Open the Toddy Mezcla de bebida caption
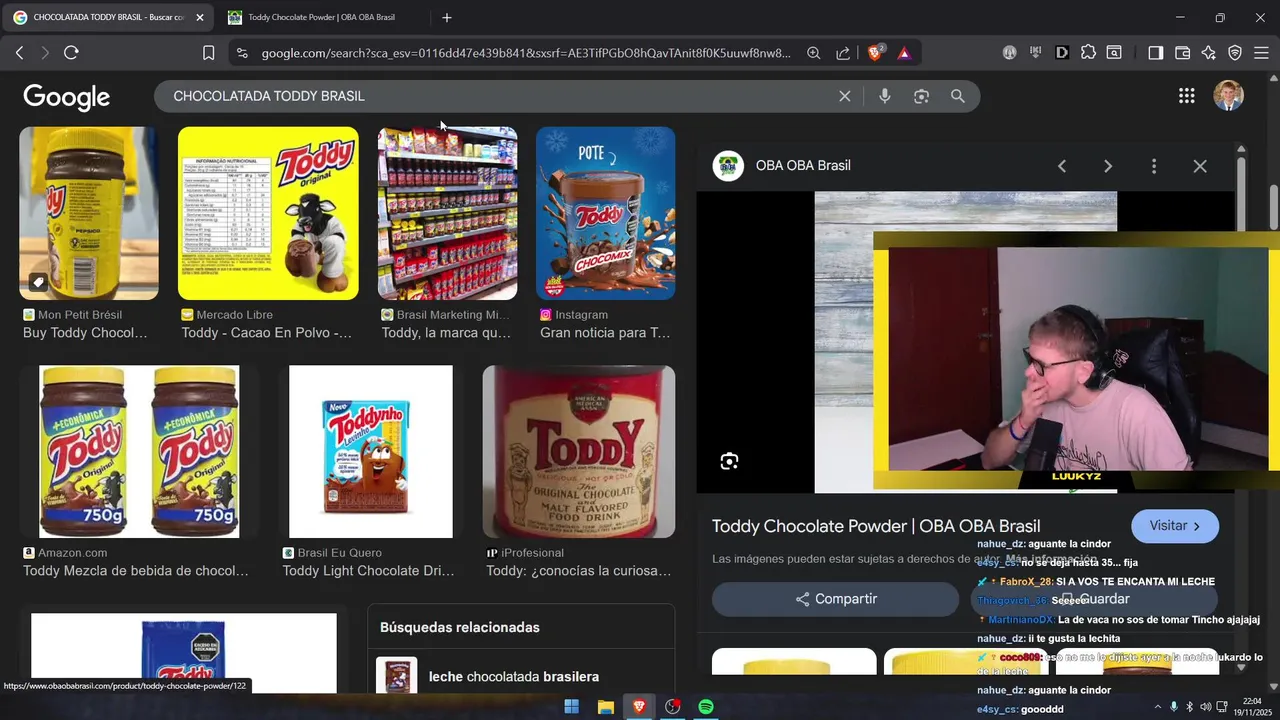Viewport: 1280px width, 720px height. point(136,571)
